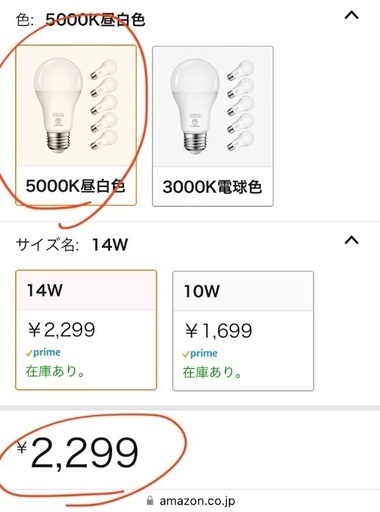Click the 3000K電球色 caption text

coord(212,187)
